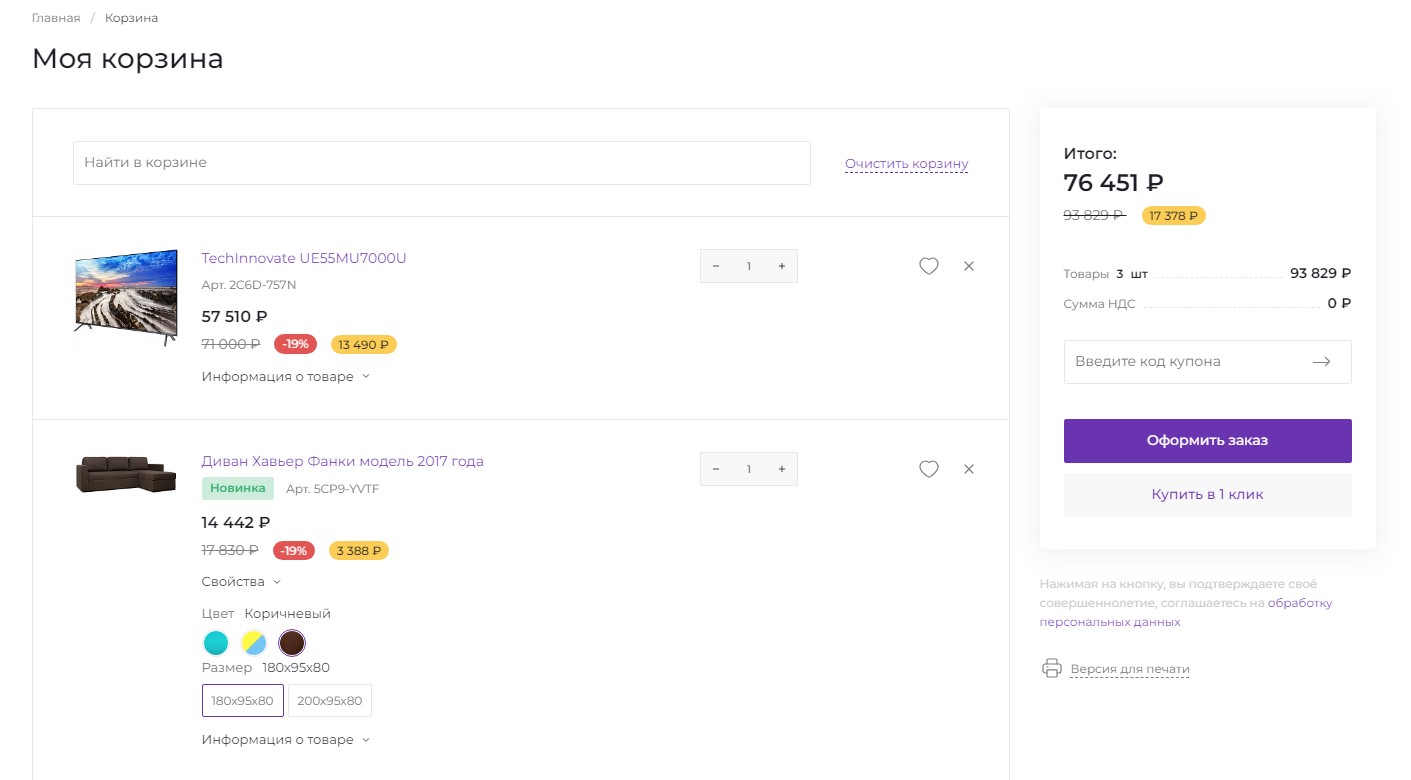Increase TechInnovate TV quantity with plus
This screenshot has height=780, width=1411.
[x=781, y=266]
